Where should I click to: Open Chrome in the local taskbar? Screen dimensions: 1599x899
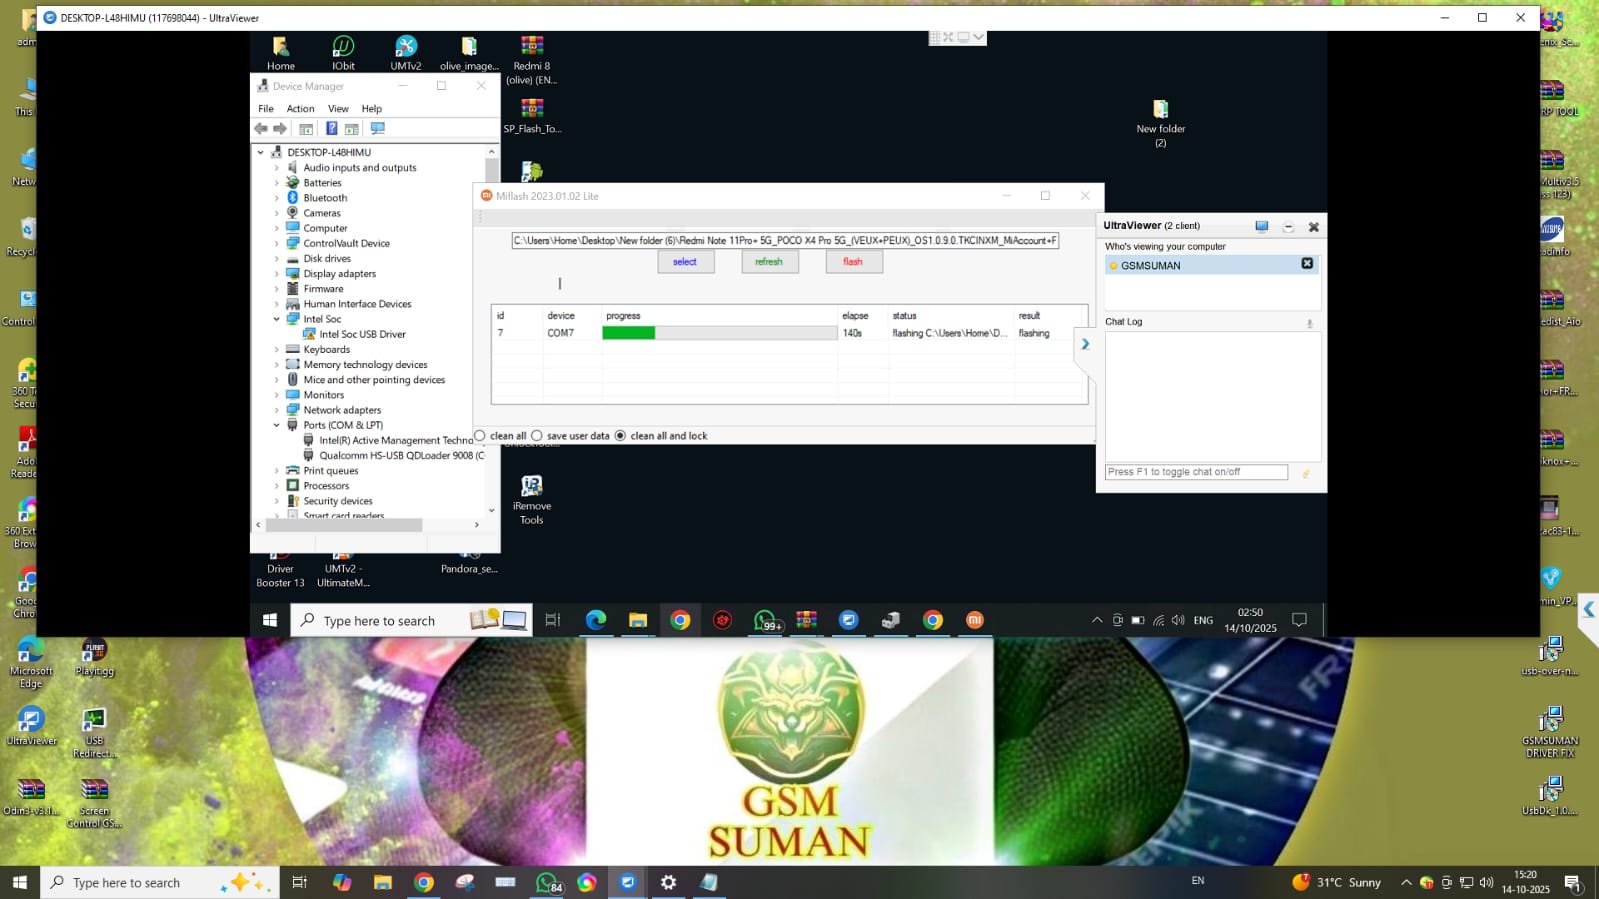[x=424, y=882]
